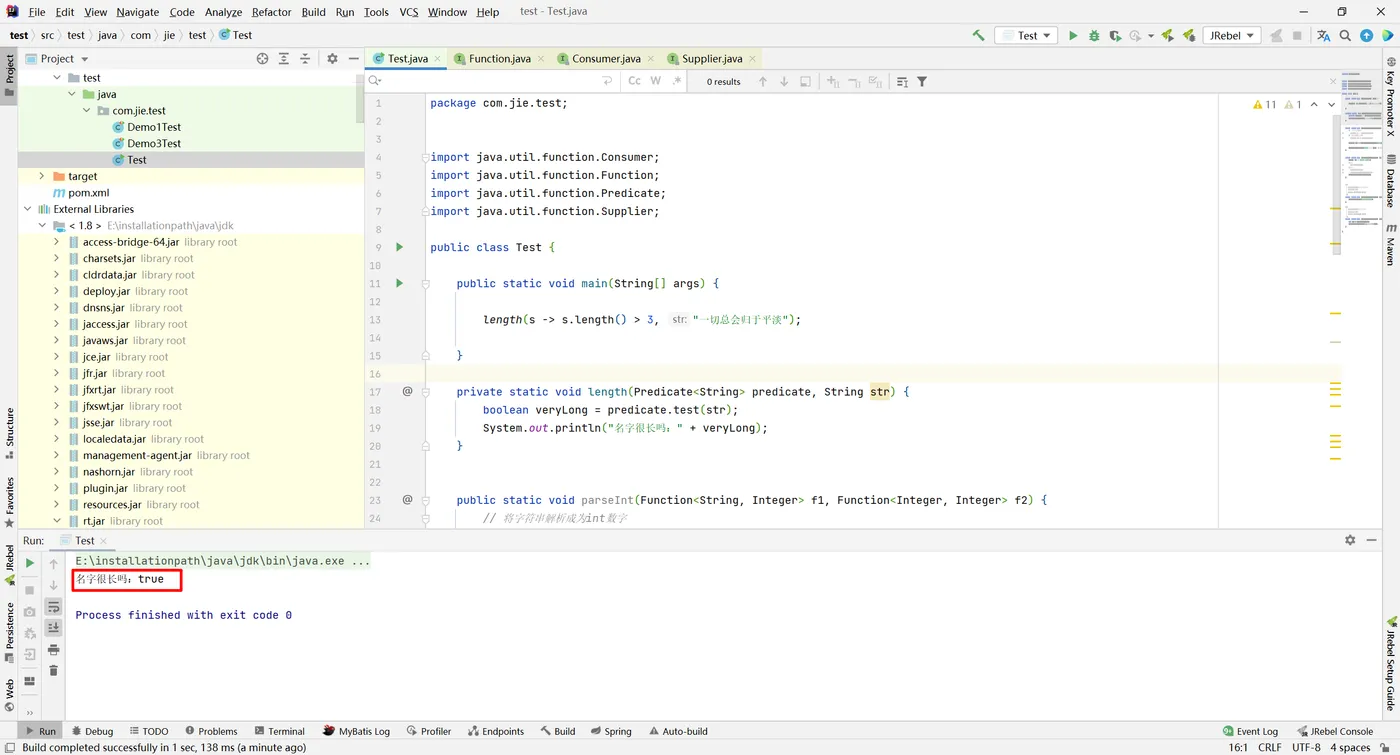The width and height of the screenshot is (1400, 755).
Task: Open the Maven side panel
Action: [x=1390, y=244]
